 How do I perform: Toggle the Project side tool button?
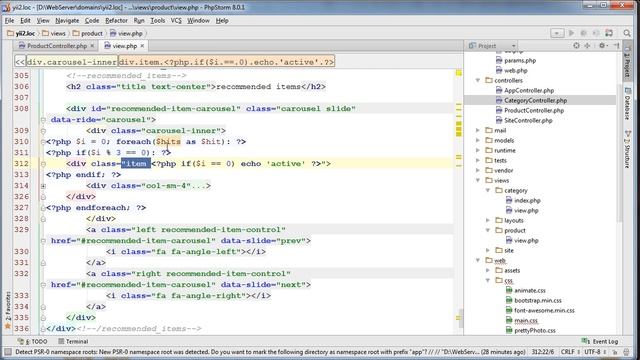[628, 60]
